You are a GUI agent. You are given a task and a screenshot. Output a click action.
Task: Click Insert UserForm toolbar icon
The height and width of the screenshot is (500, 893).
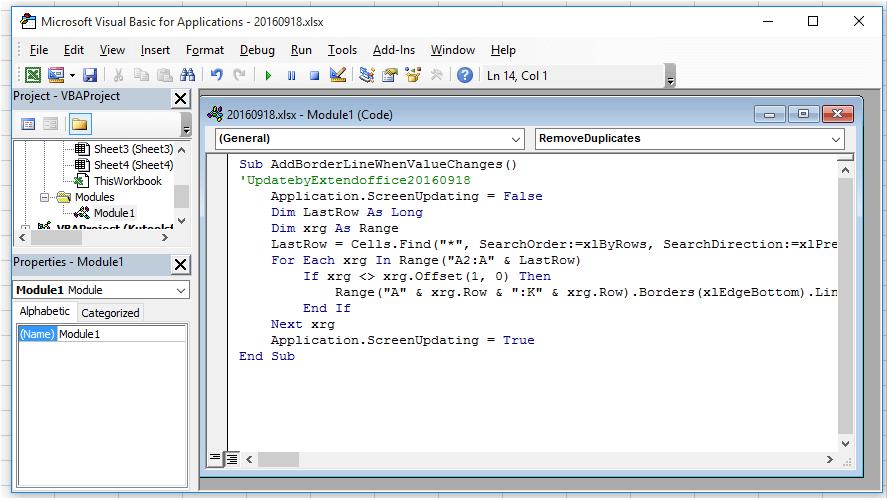(56, 75)
